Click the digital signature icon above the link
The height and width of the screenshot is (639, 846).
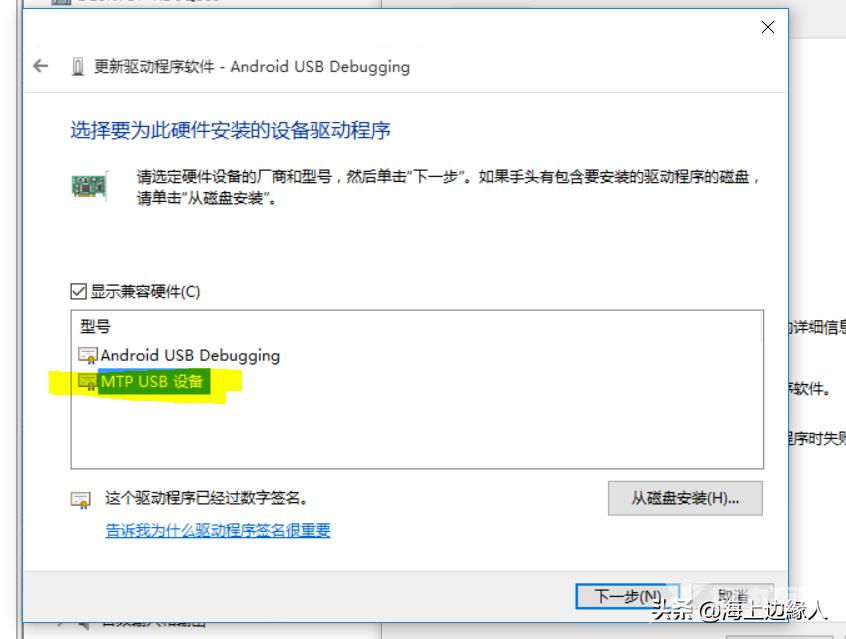(x=81, y=500)
